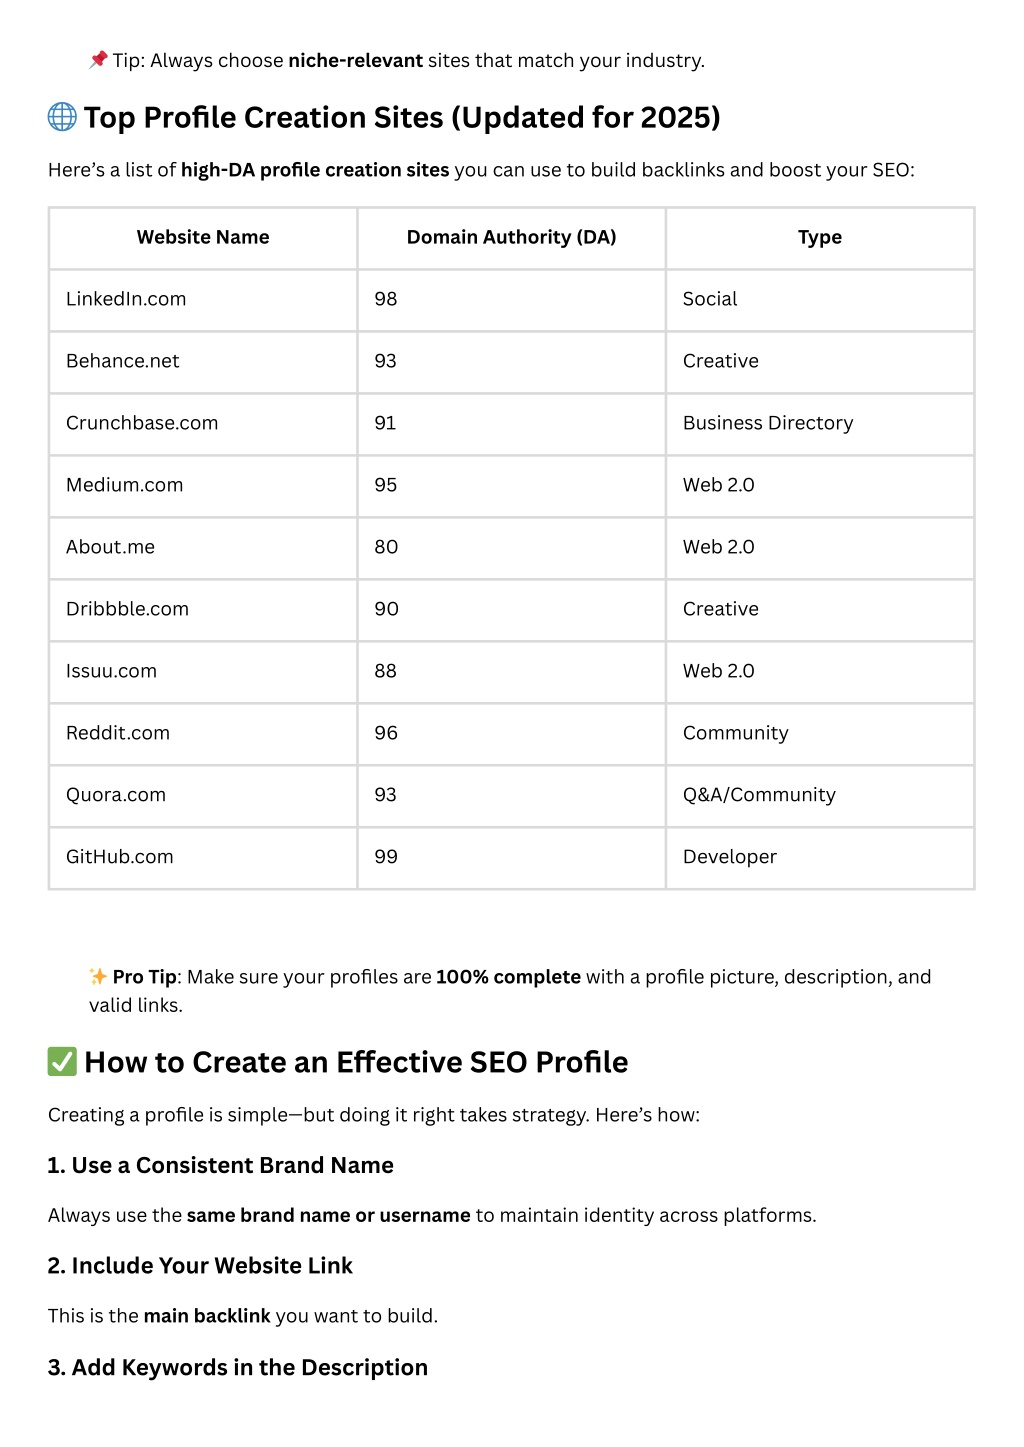Select the LinkedIn.com table cell
The width and height of the screenshot is (1024, 1447).
tap(203, 300)
